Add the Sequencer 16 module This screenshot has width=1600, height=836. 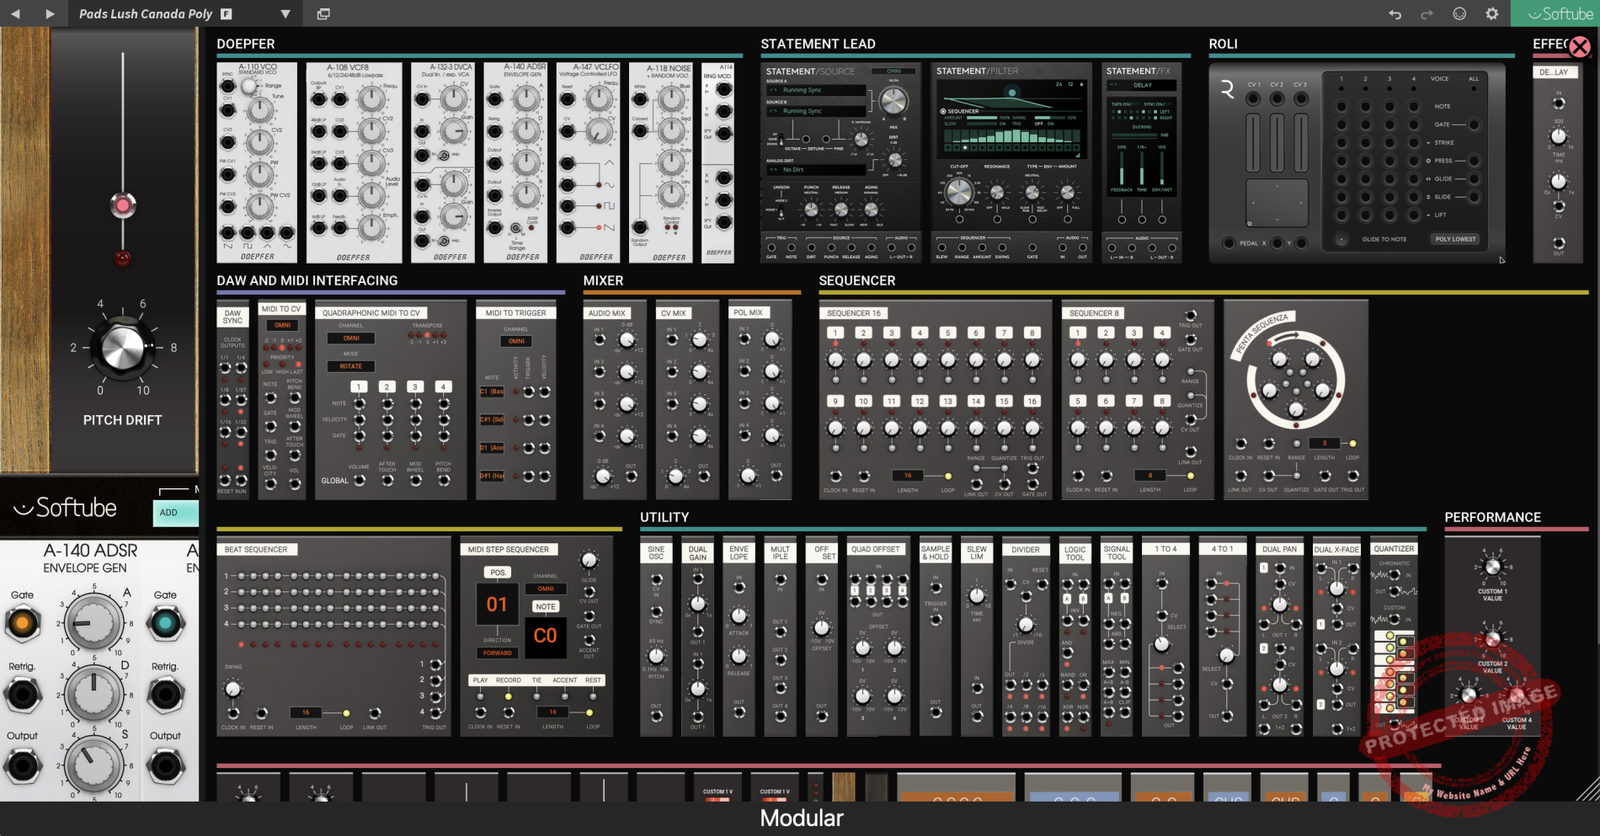tap(935, 401)
